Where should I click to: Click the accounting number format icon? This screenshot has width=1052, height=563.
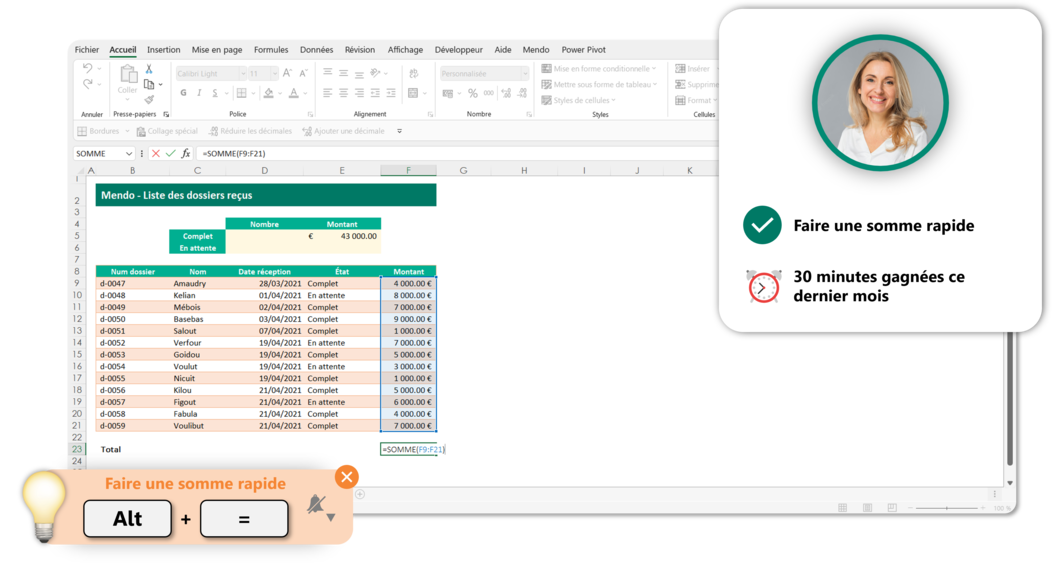pyautogui.click(x=448, y=93)
